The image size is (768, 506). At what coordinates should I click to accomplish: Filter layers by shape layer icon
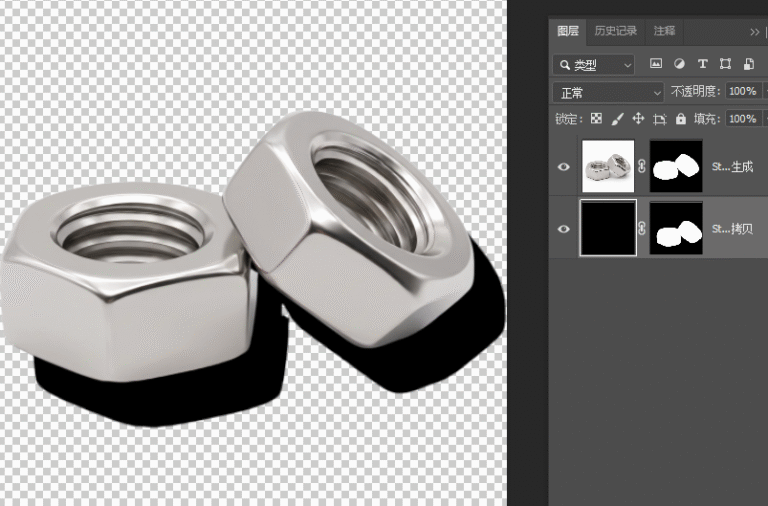pos(725,64)
